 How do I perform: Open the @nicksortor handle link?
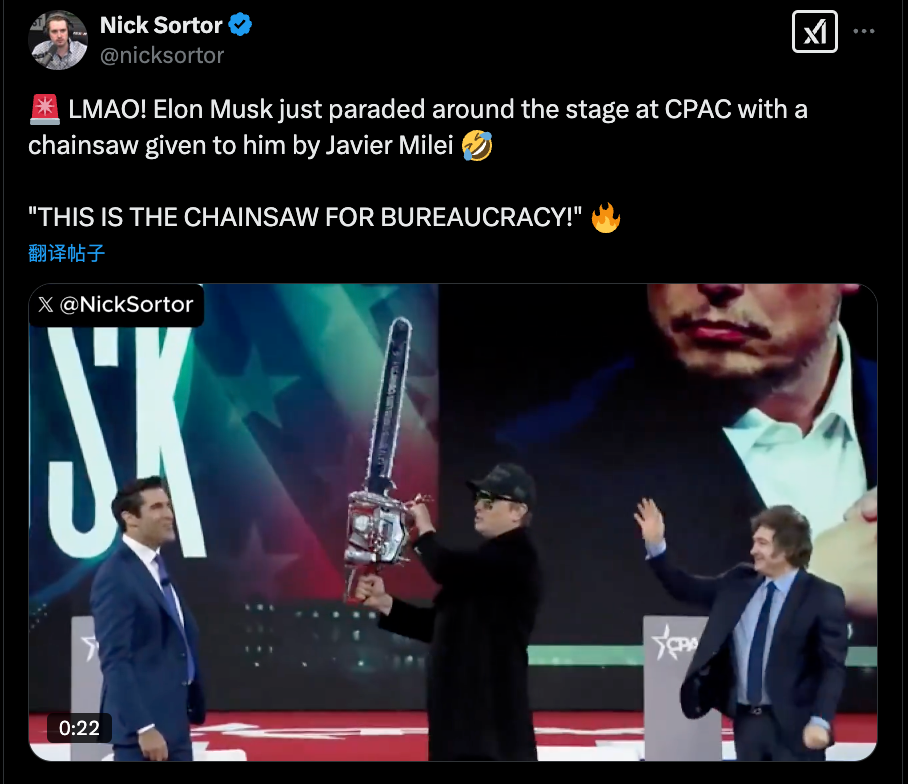point(162,55)
